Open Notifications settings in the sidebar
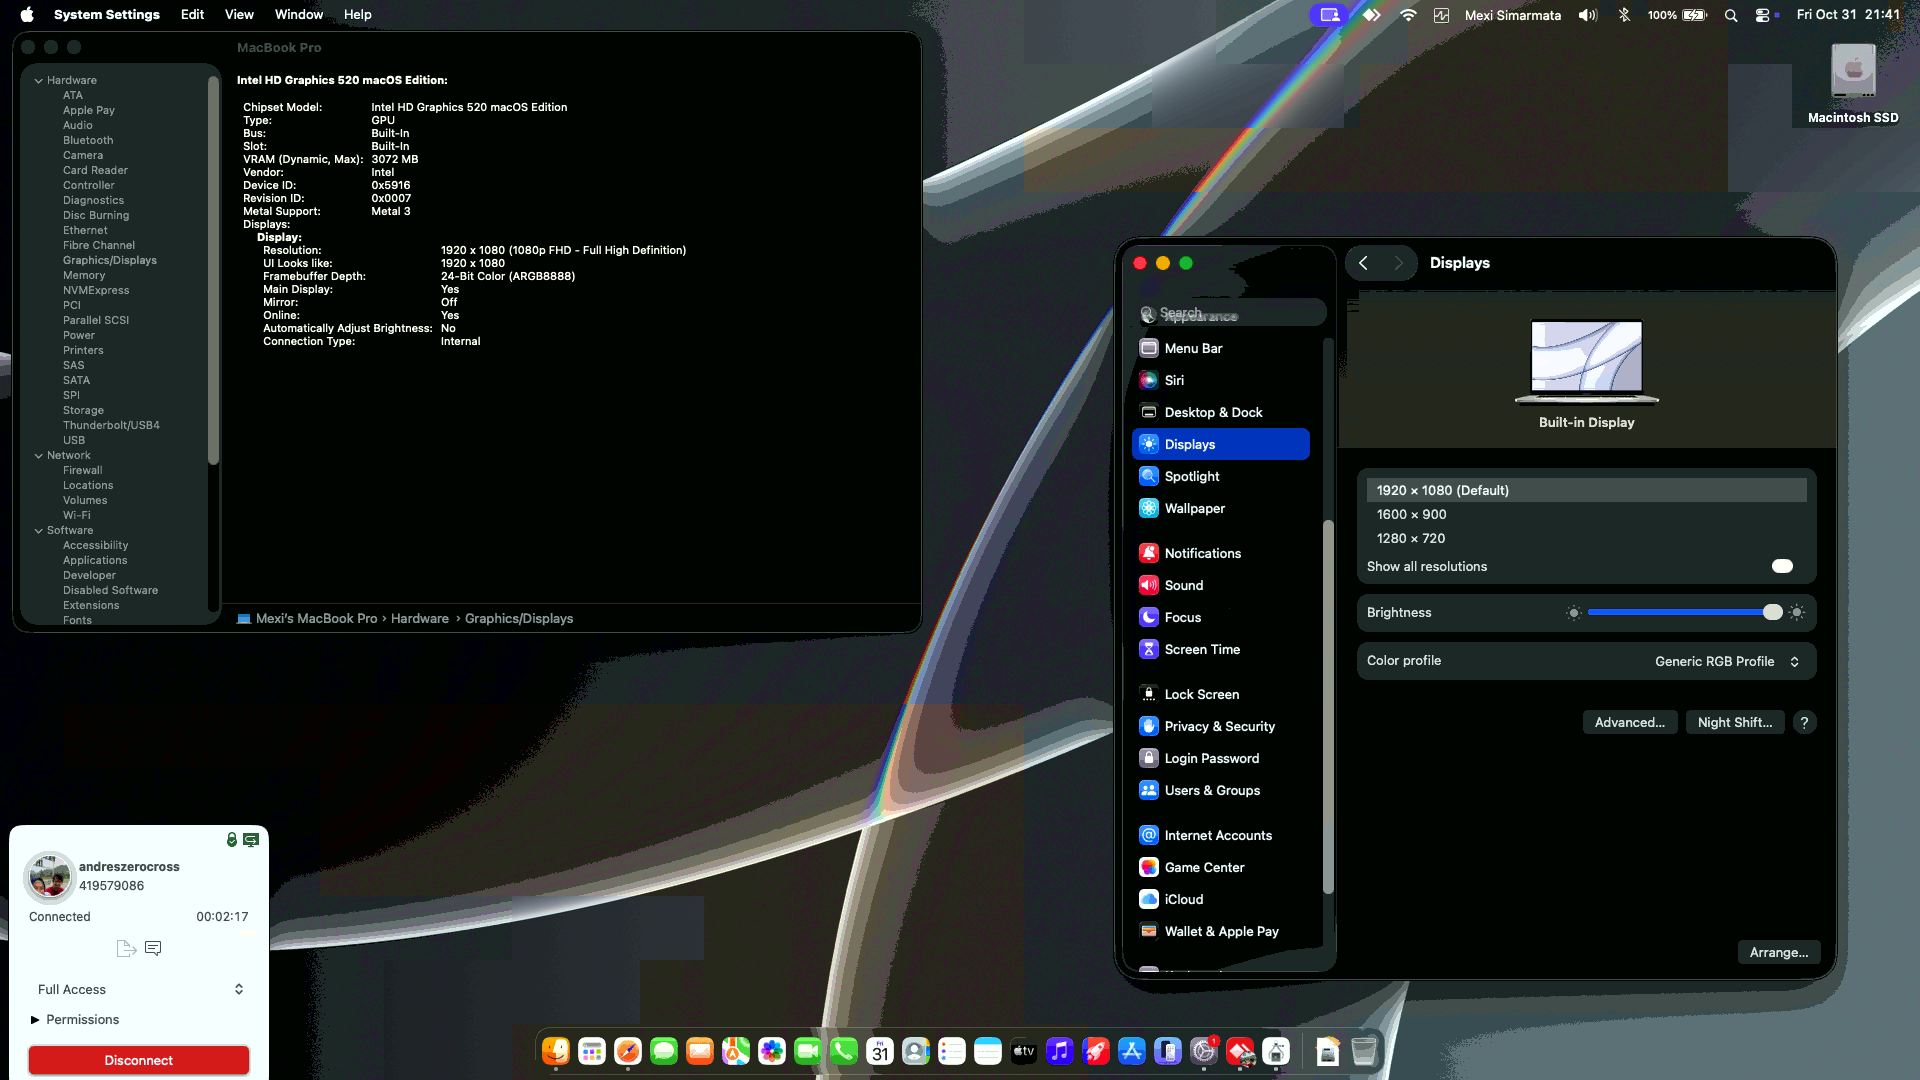This screenshot has height=1080, width=1920. click(x=1220, y=553)
